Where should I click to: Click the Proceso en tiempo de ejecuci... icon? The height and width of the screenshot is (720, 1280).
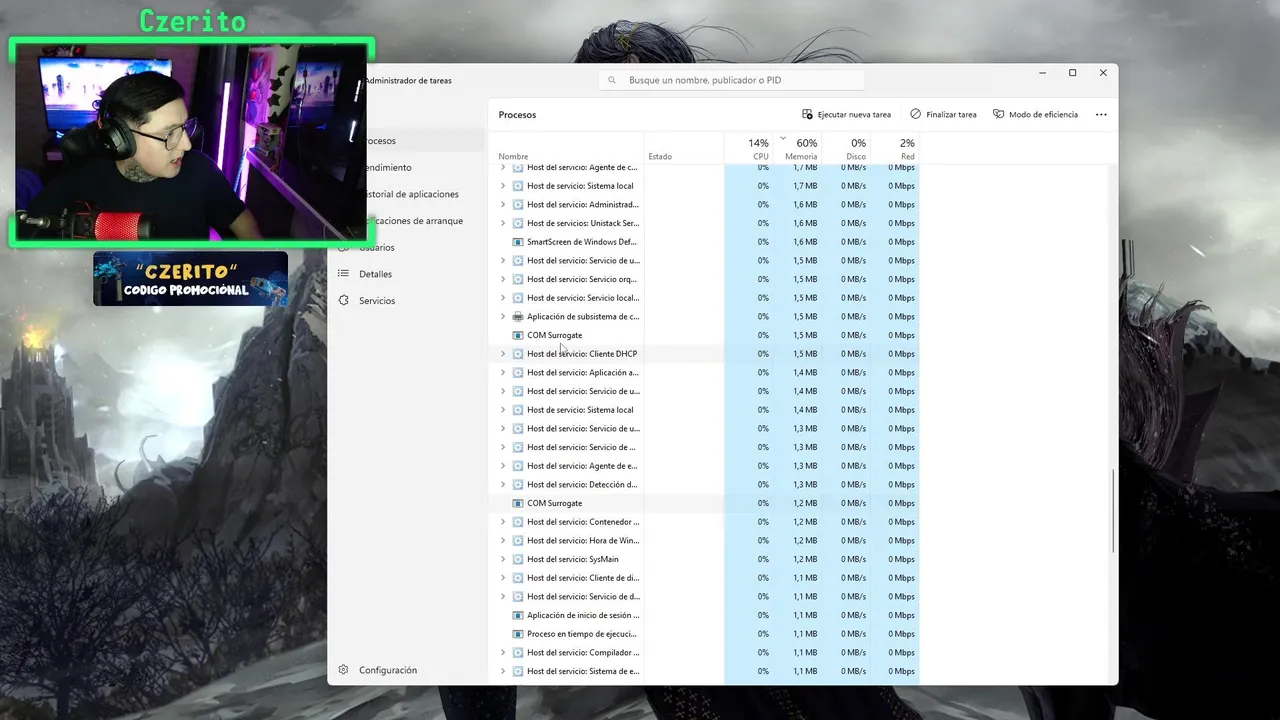(x=518, y=634)
